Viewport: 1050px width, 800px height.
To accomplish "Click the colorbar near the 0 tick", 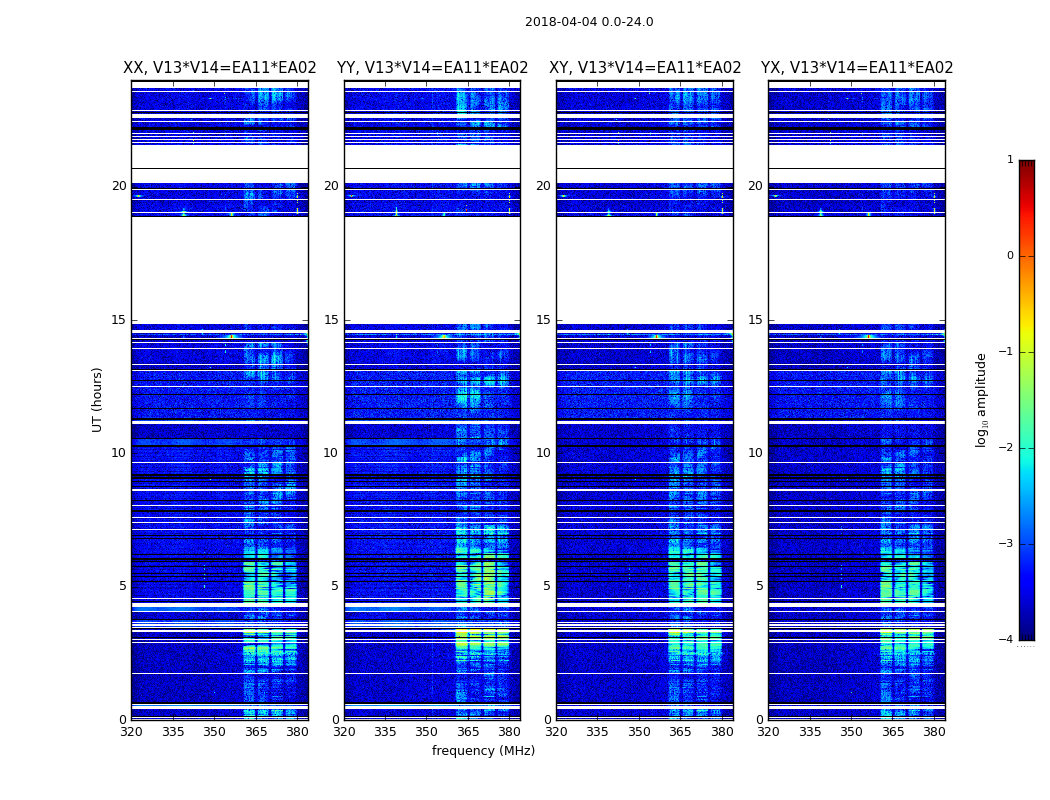I will coord(1027,256).
